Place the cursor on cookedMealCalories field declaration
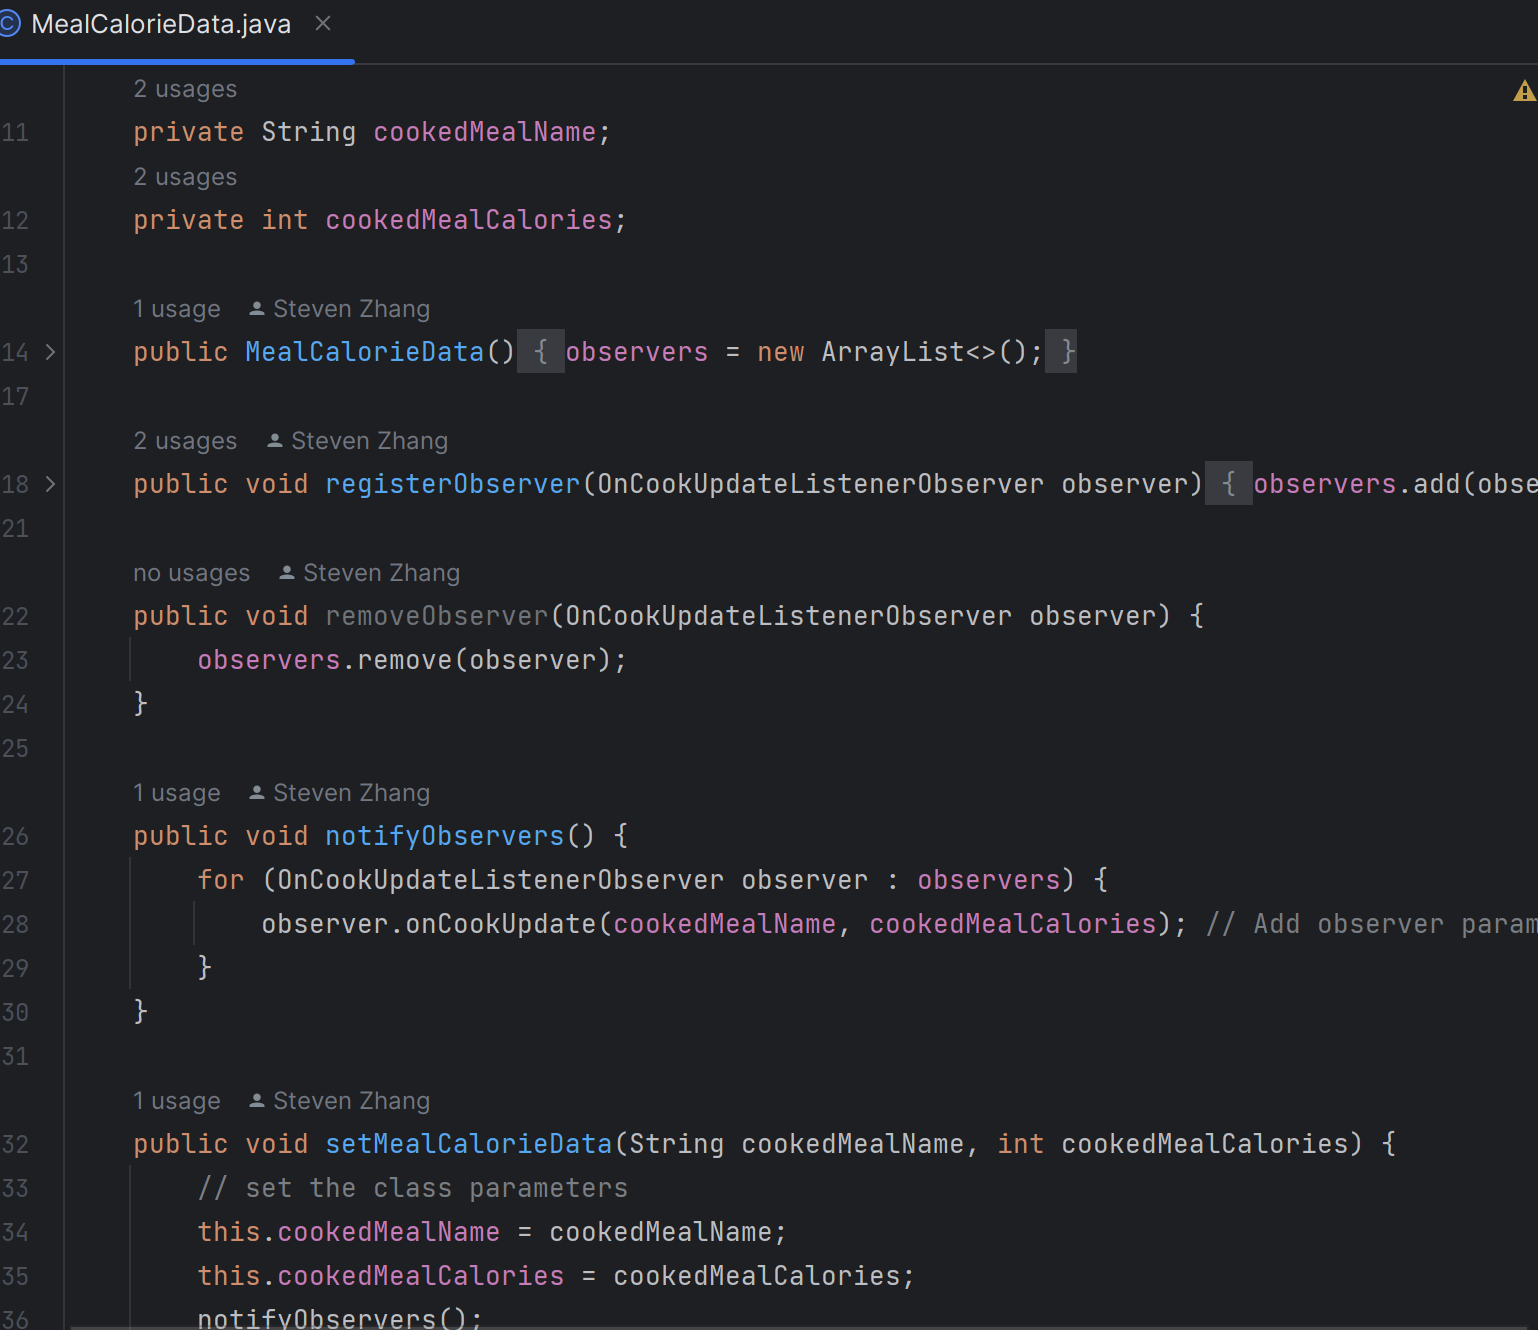Viewport: 1538px width, 1330px height. point(468,220)
